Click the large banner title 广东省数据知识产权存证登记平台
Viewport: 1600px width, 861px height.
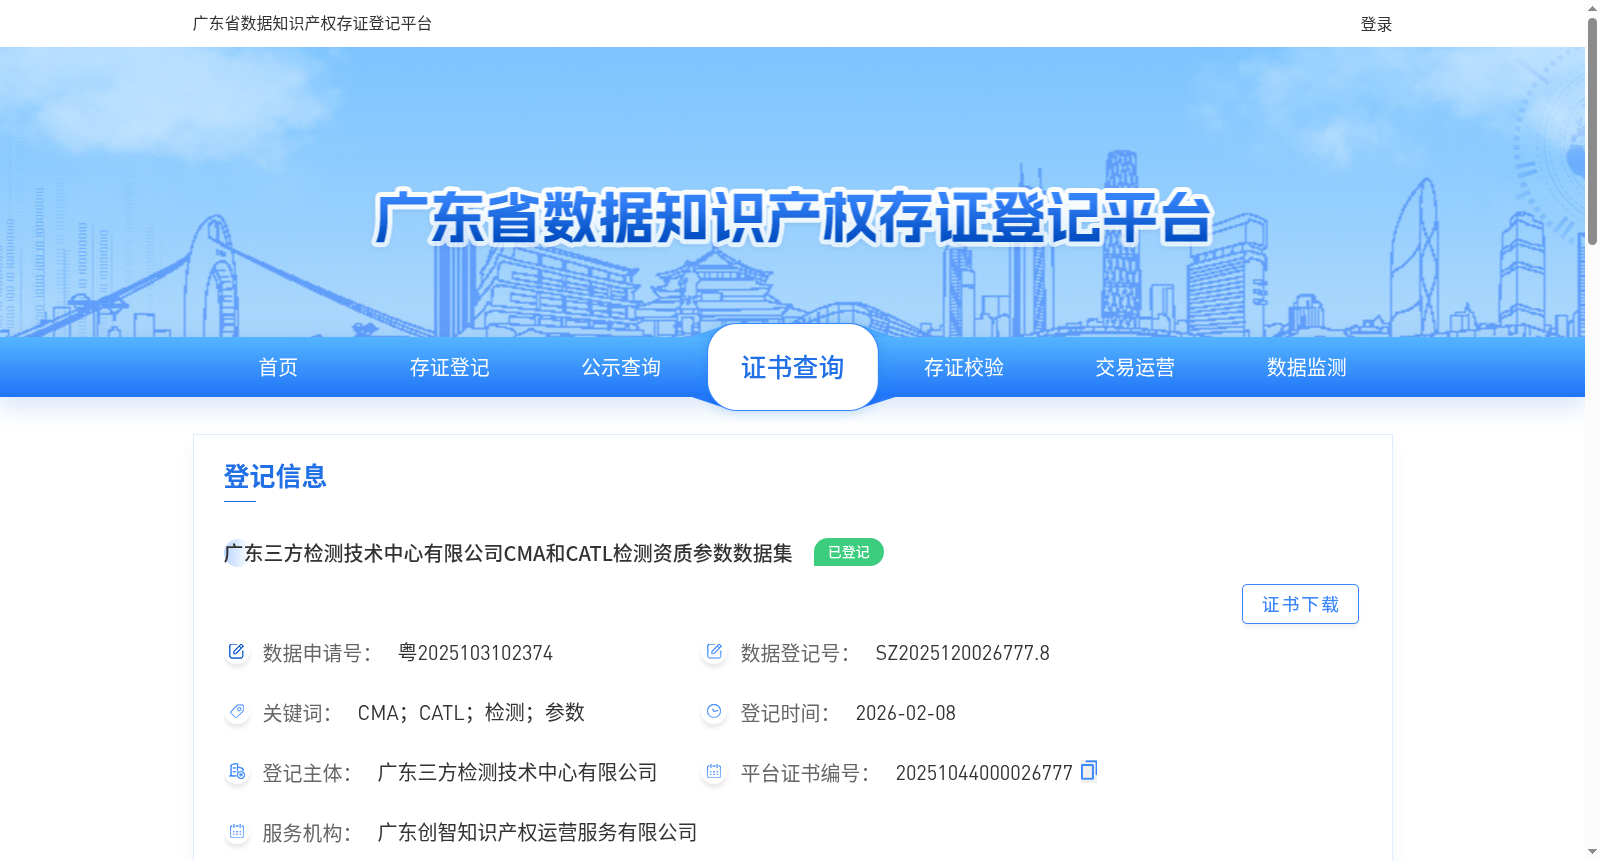[793, 217]
